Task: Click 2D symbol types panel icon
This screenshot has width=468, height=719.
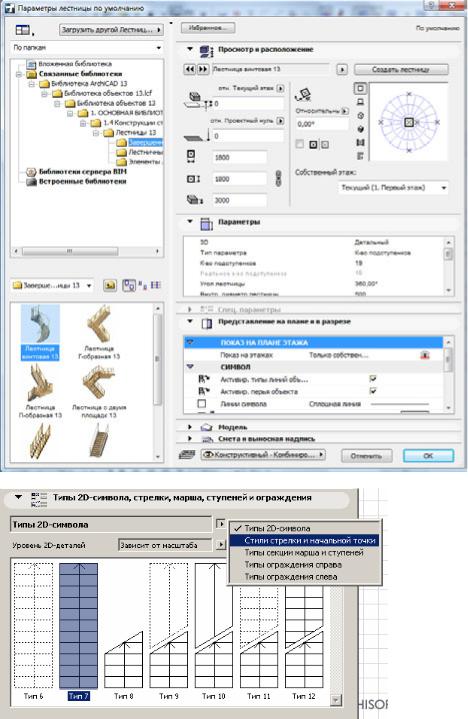Action: (39, 499)
